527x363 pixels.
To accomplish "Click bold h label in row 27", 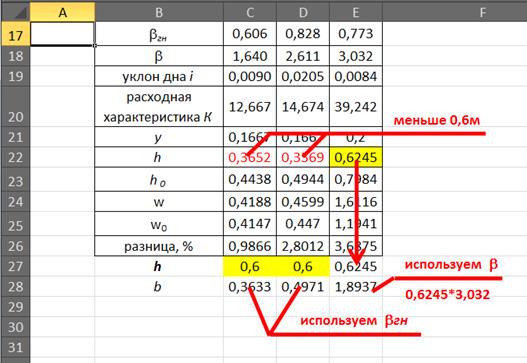I will pyautogui.click(x=159, y=267).
